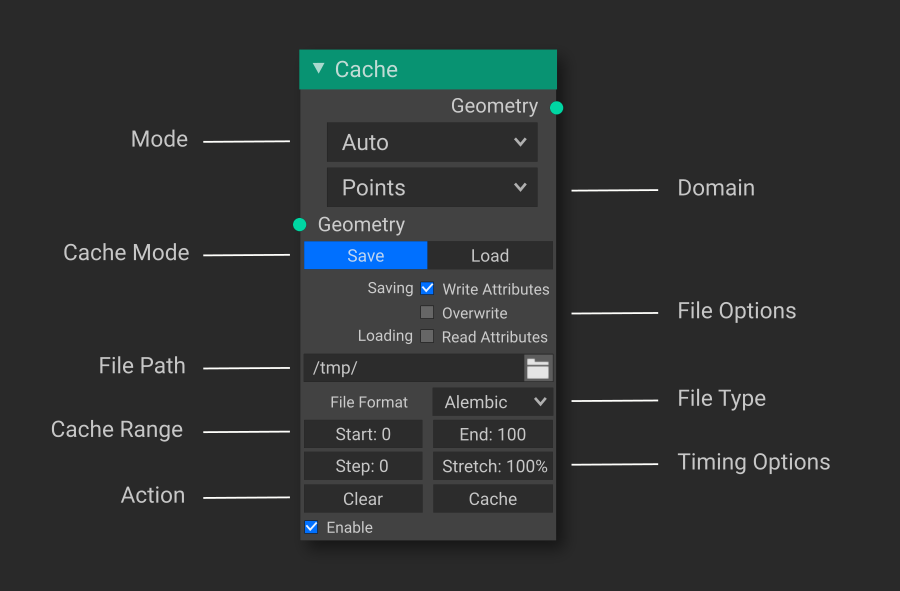Click the /tmp/ file path field
Viewport: 900px width, 591px height.
point(414,368)
